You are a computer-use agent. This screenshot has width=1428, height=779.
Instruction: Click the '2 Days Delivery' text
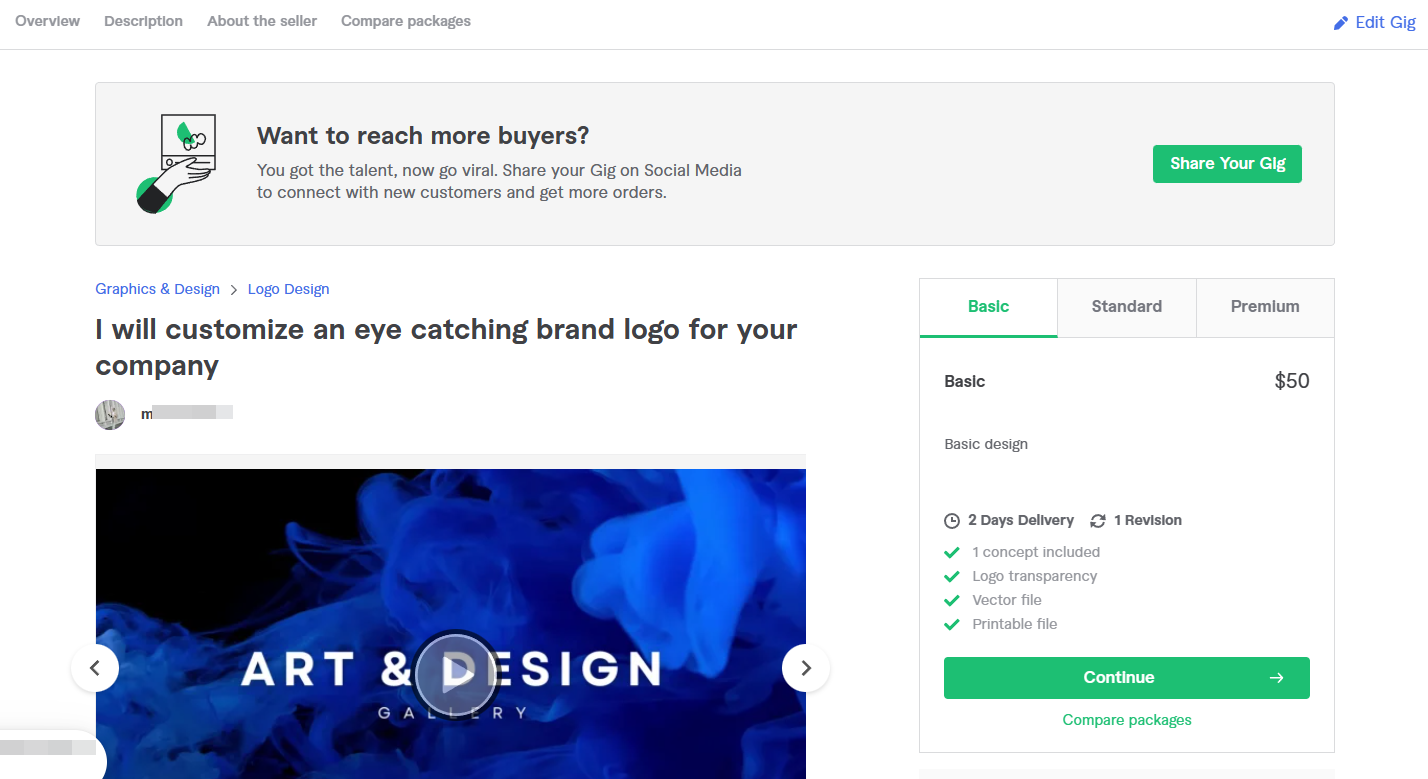click(x=1021, y=521)
